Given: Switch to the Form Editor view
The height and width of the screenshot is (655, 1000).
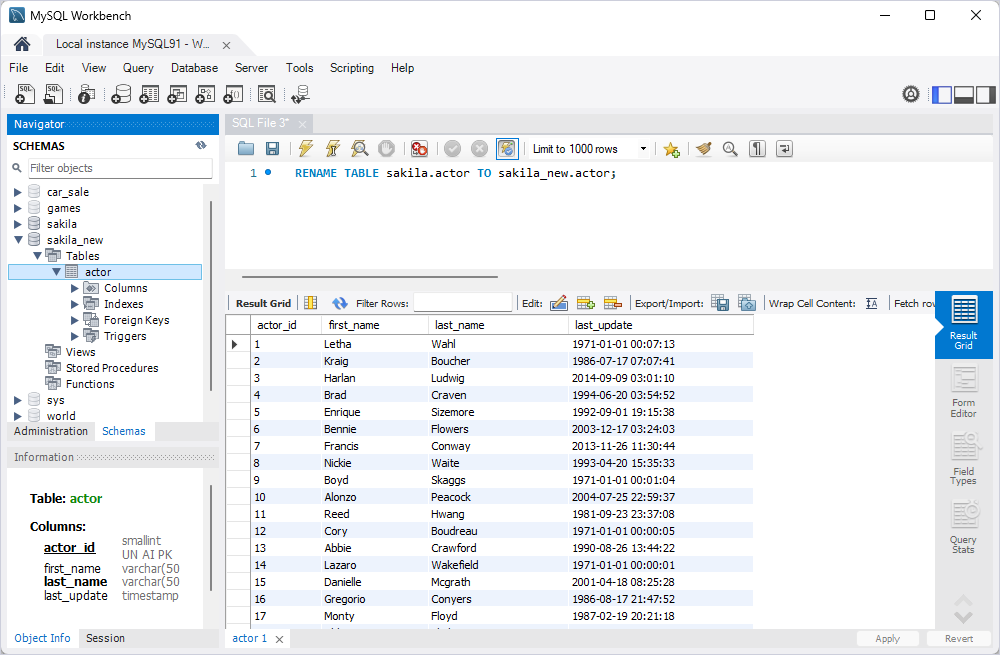Looking at the screenshot, I should click(964, 392).
